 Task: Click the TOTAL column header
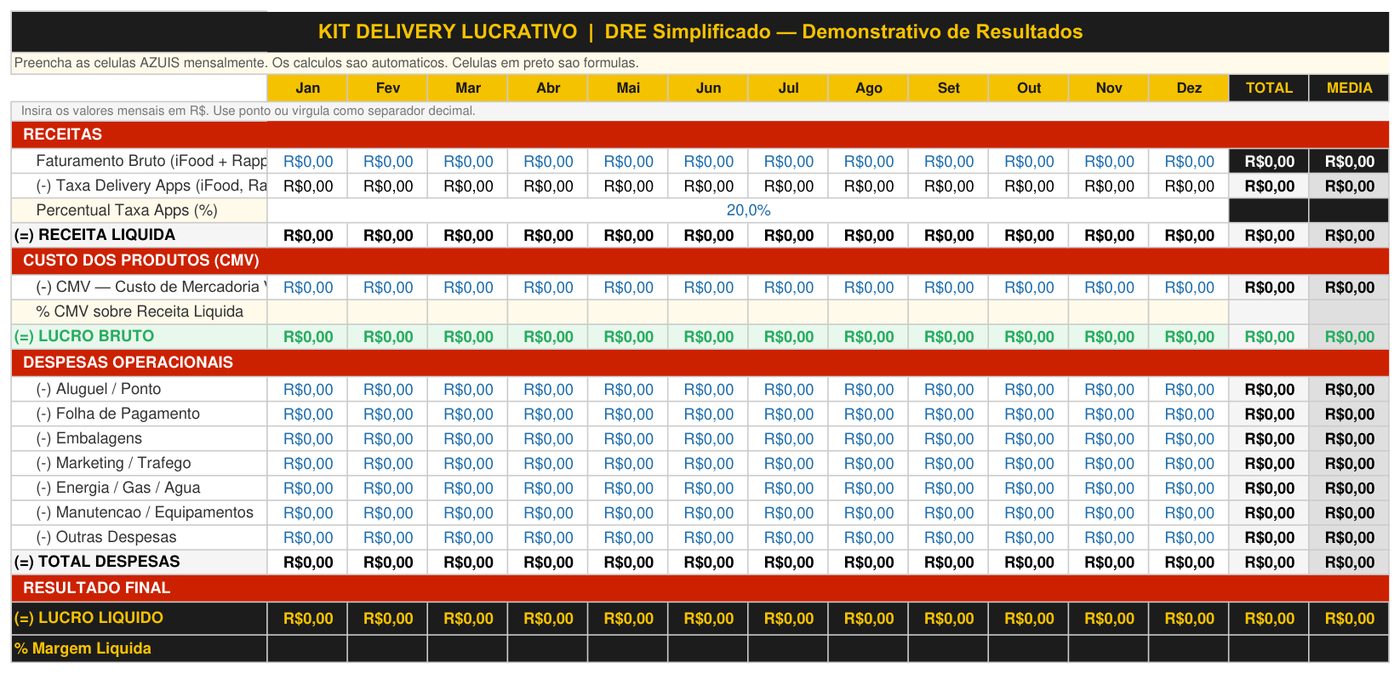click(x=1269, y=88)
